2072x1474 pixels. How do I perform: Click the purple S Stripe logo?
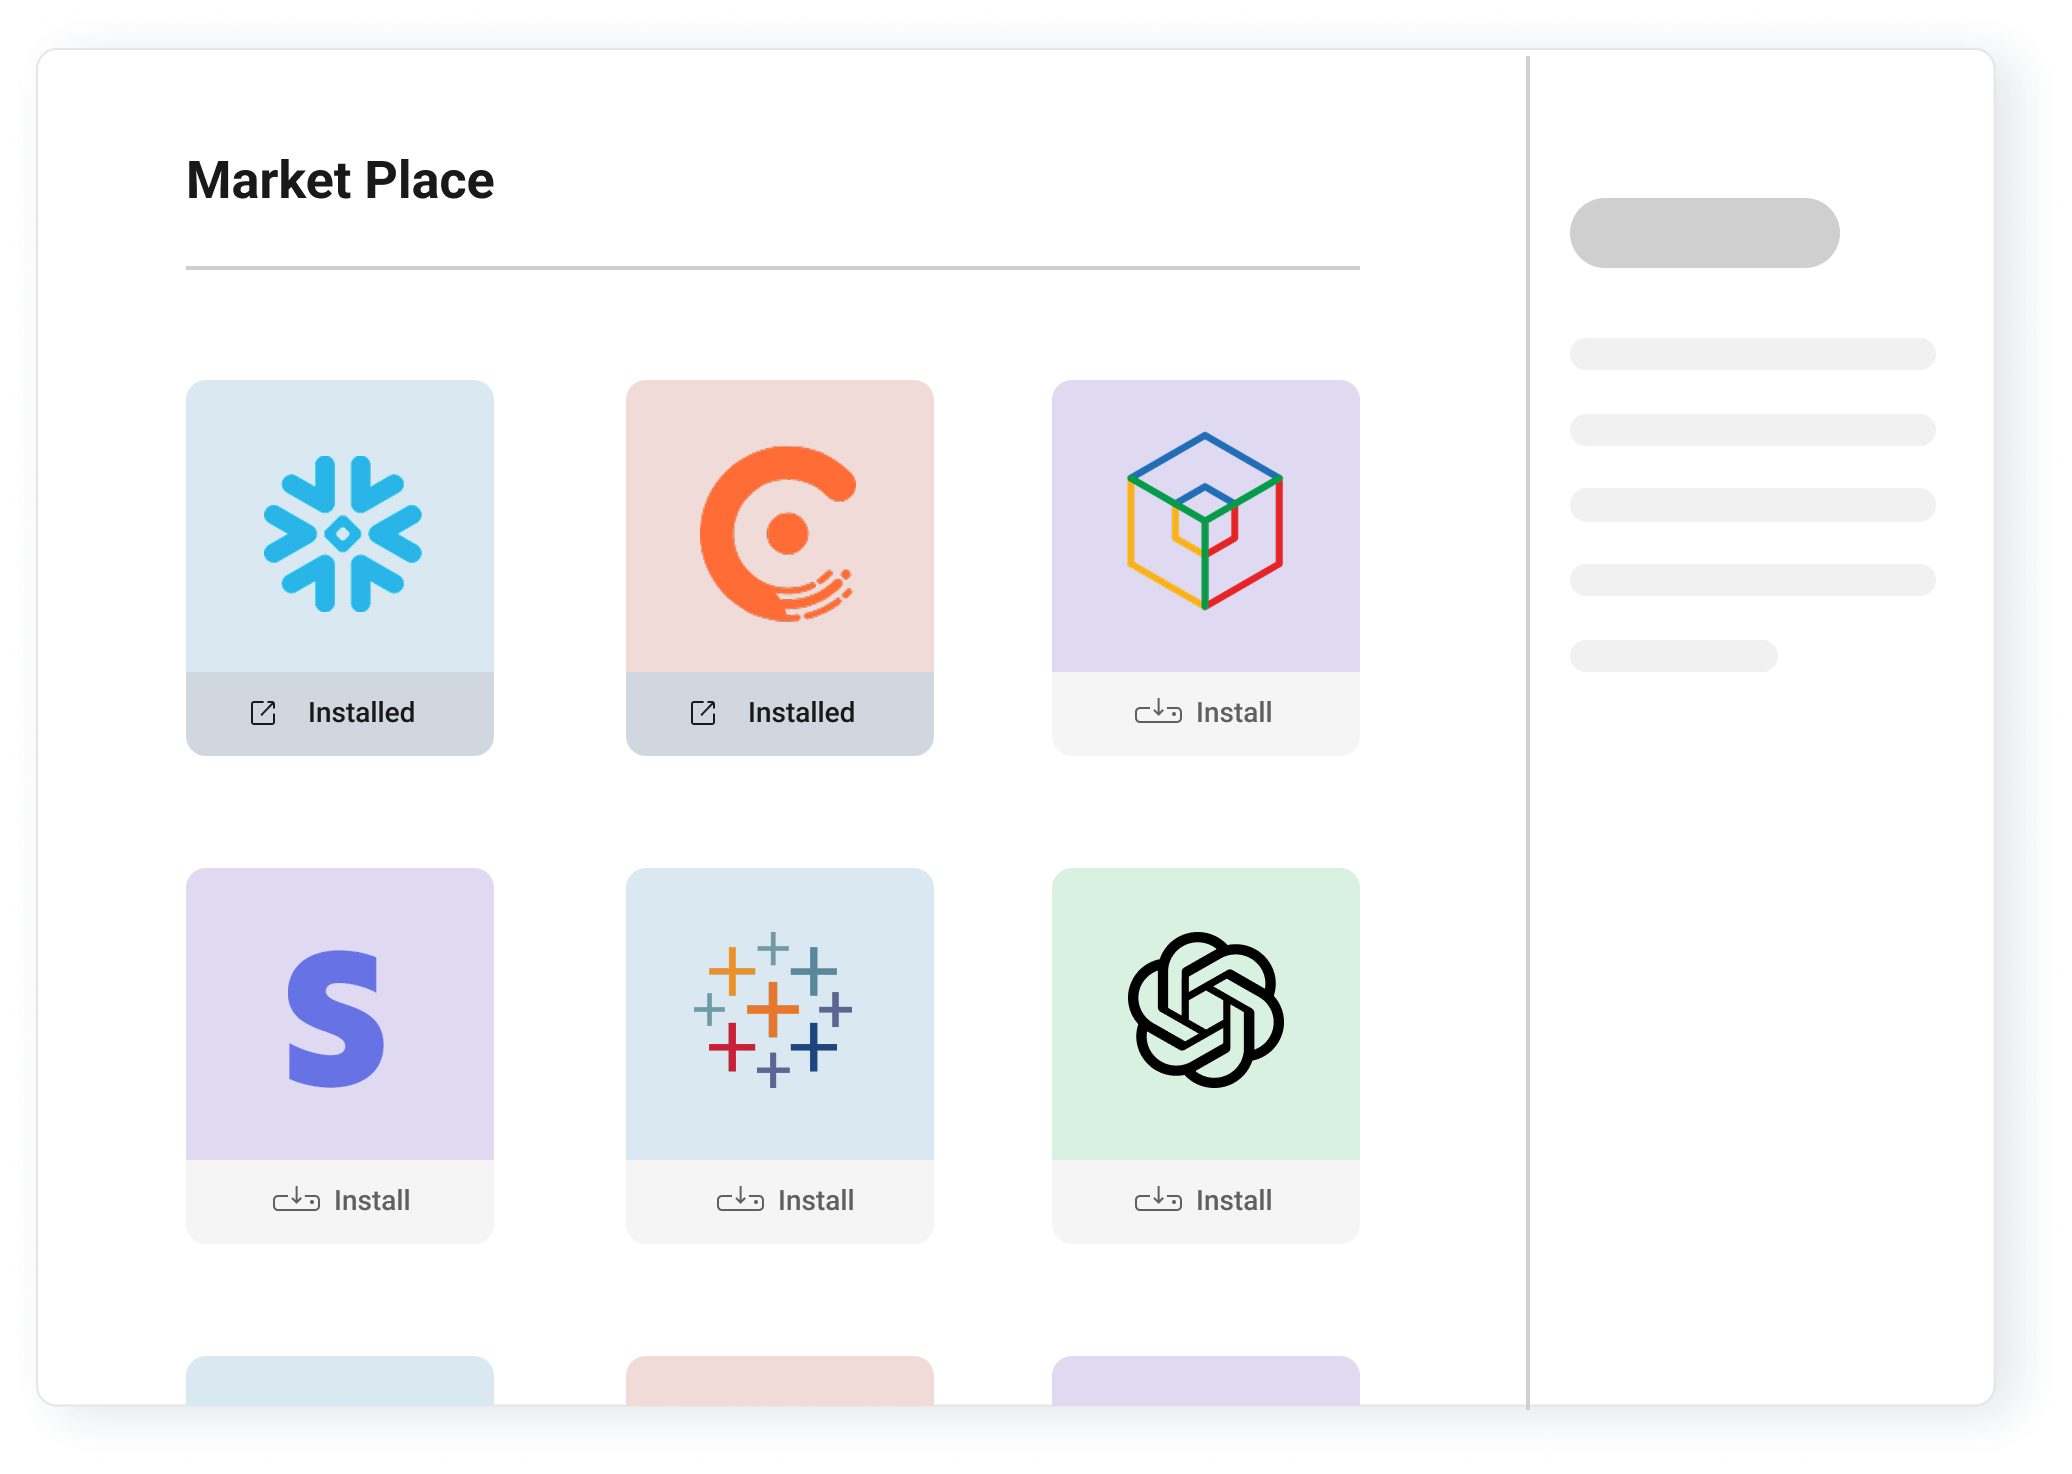click(x=336, y=1018)
